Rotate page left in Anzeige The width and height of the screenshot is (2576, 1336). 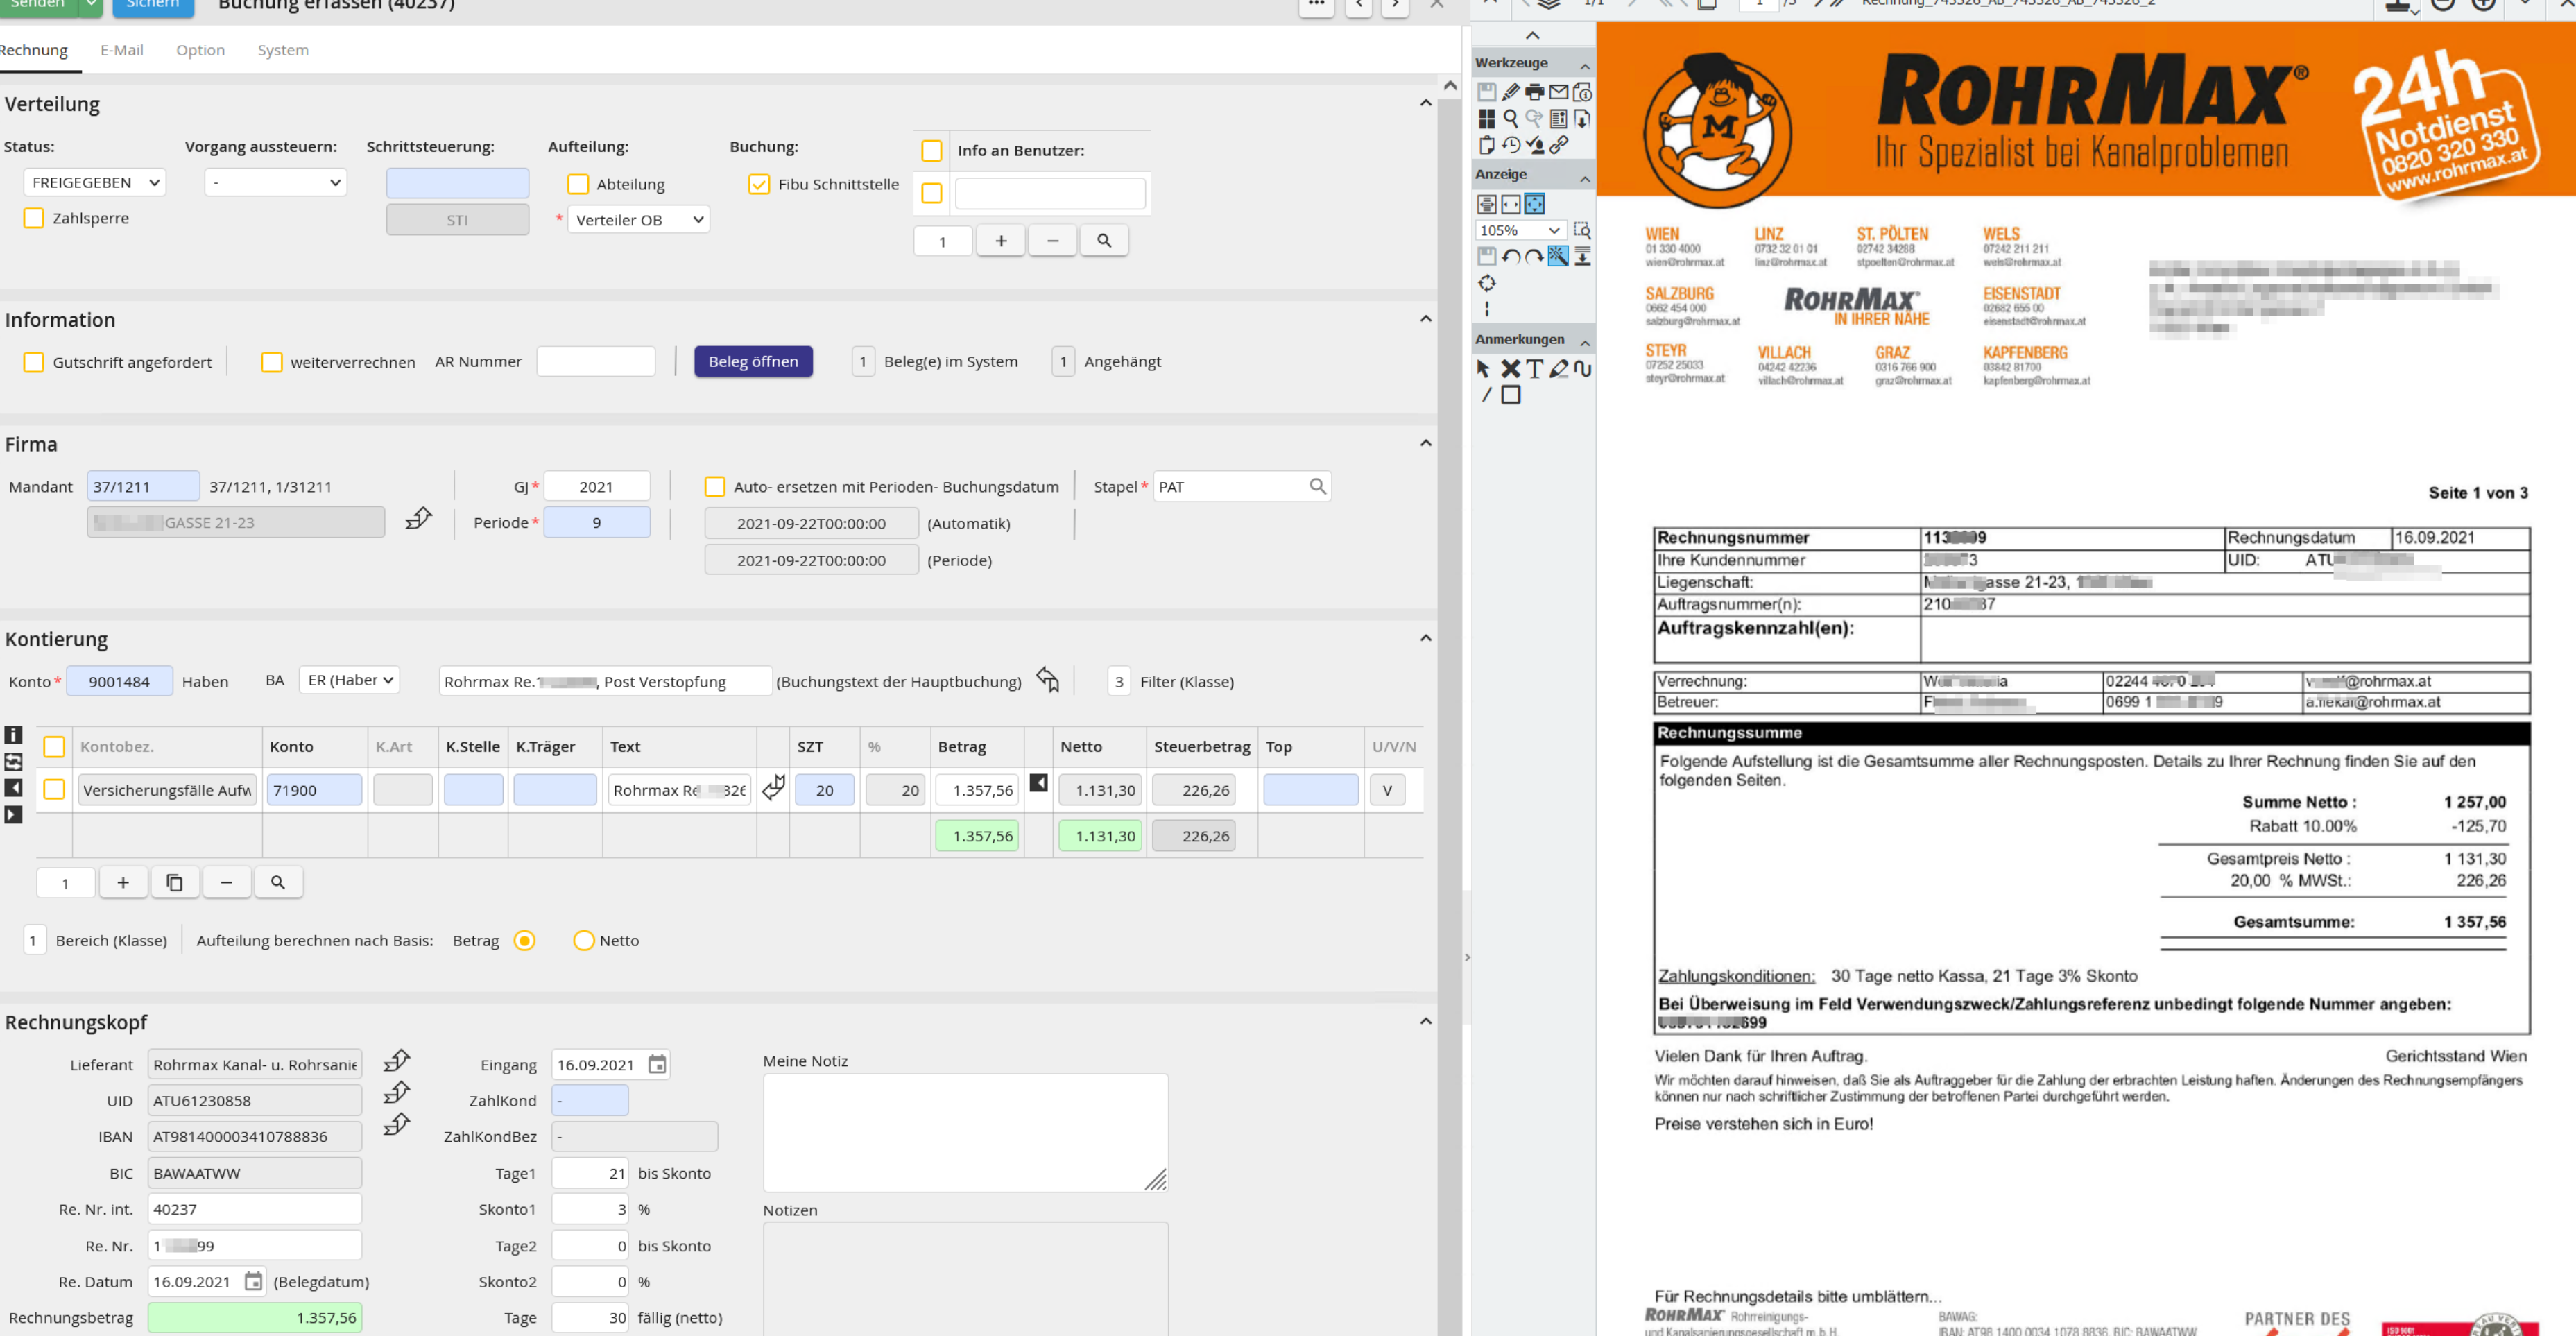click(x=1511, y=257)
